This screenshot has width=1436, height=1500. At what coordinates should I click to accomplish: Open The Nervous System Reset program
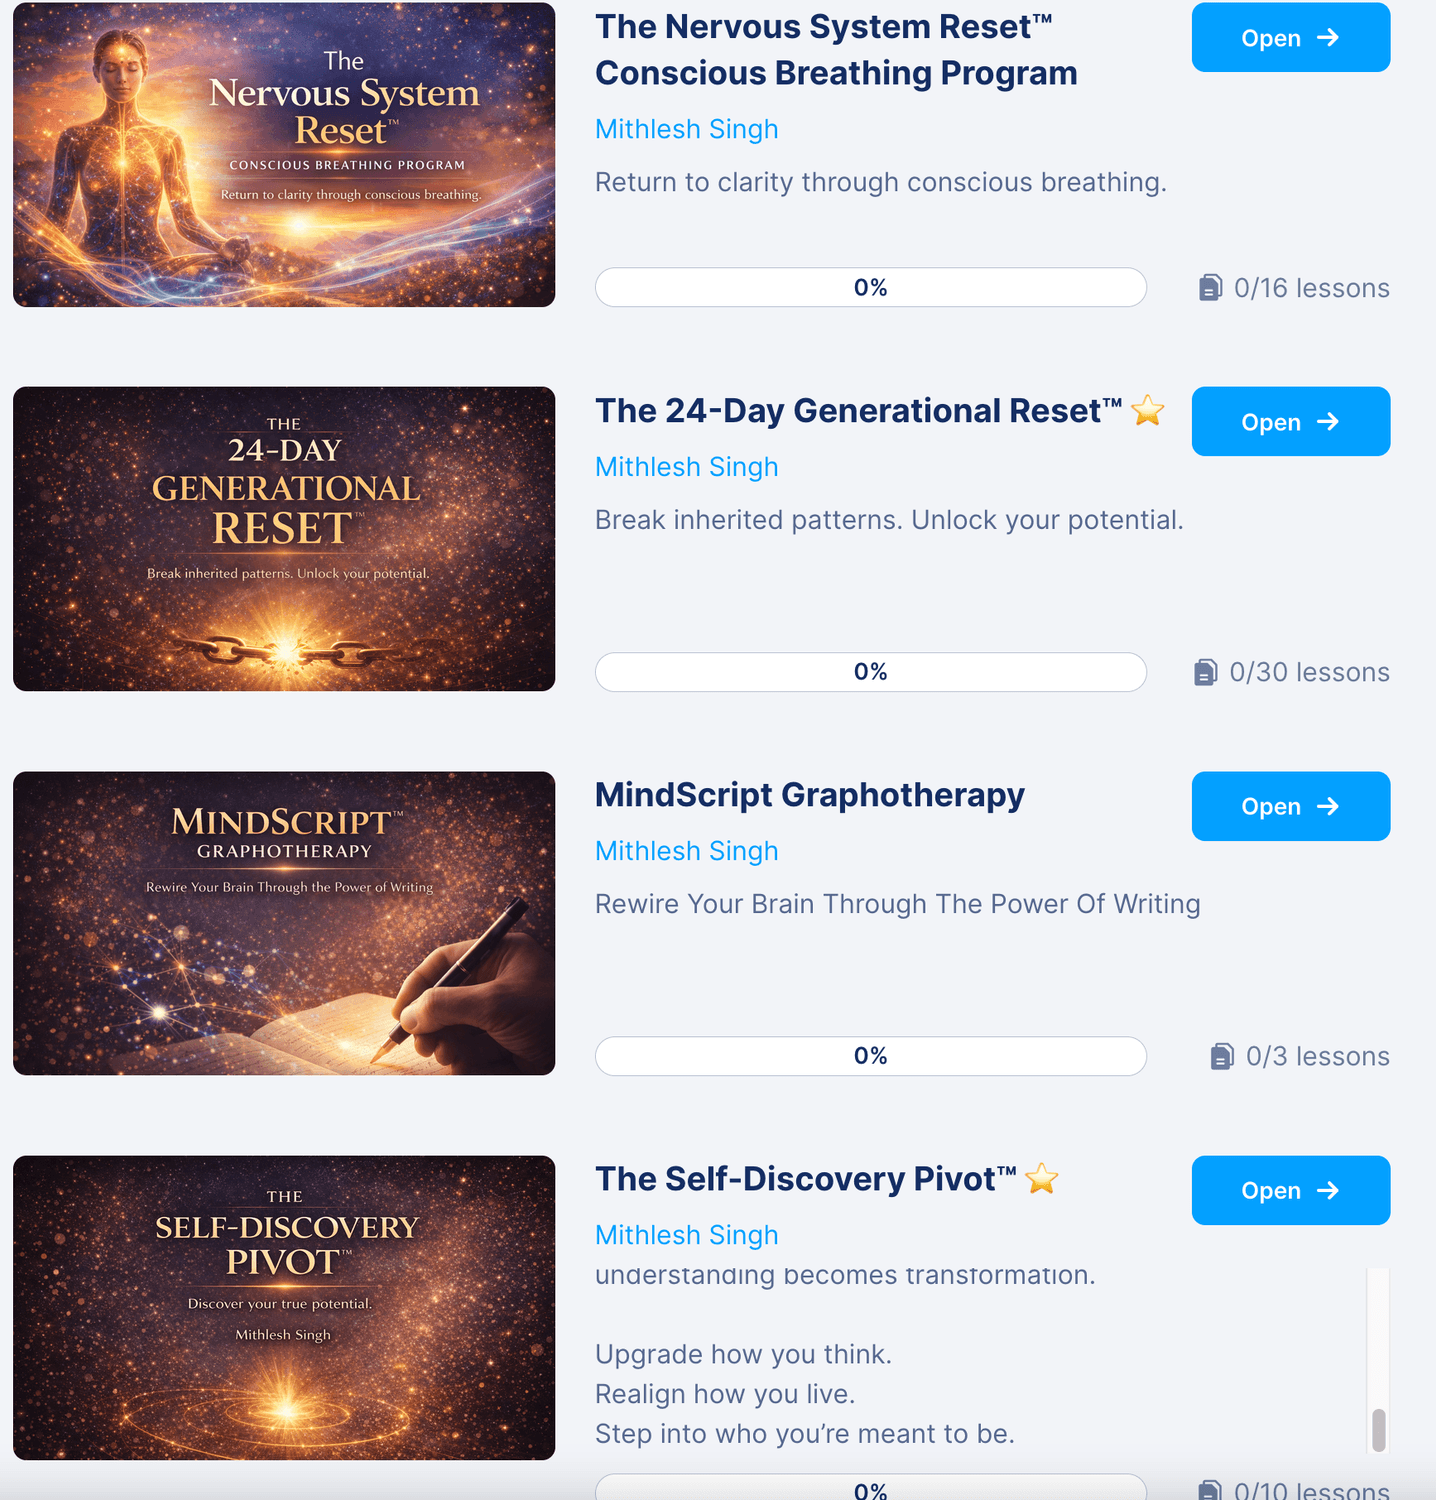coord(1290,38)
